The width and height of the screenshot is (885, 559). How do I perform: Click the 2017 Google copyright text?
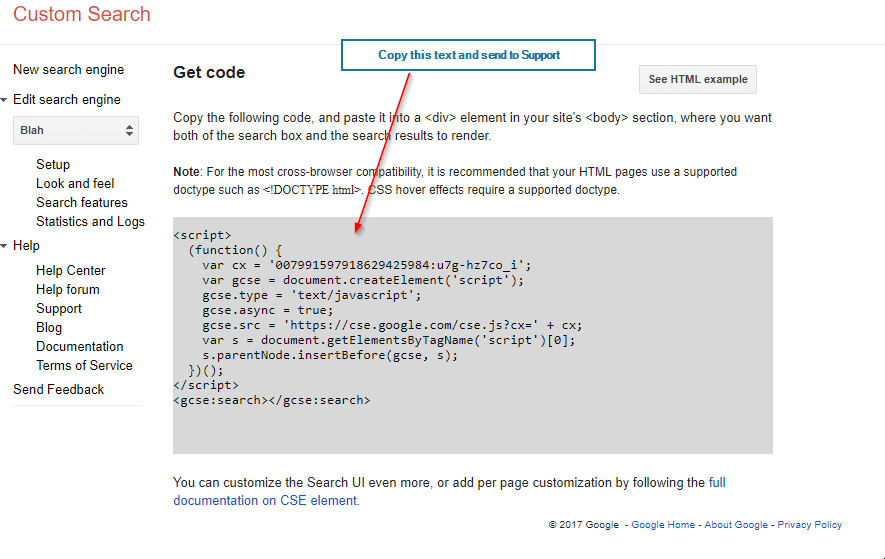[584, 525]
